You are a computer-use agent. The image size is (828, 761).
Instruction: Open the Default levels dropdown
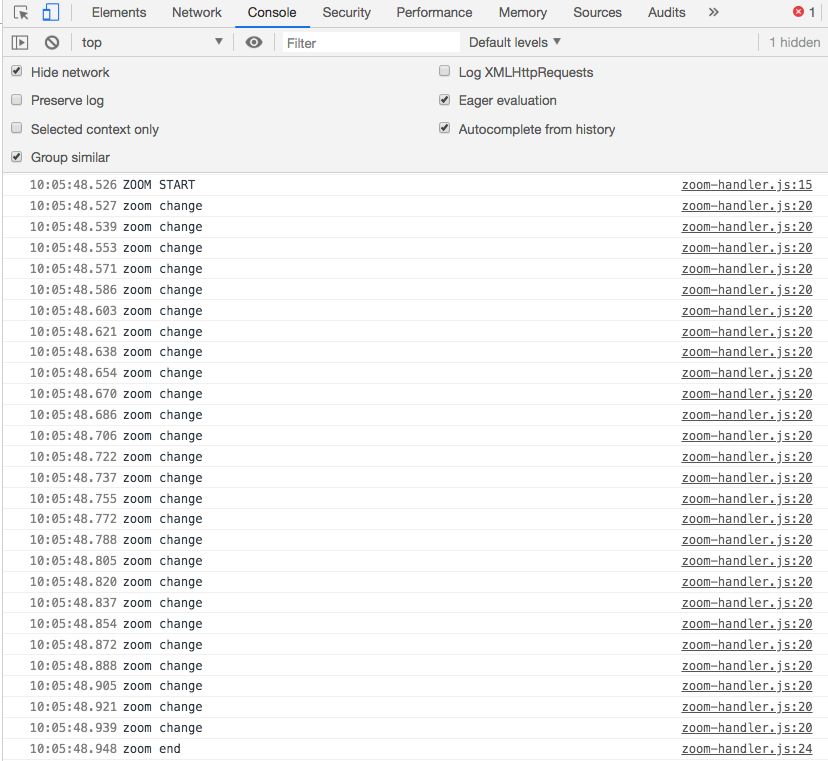(514, 42)
